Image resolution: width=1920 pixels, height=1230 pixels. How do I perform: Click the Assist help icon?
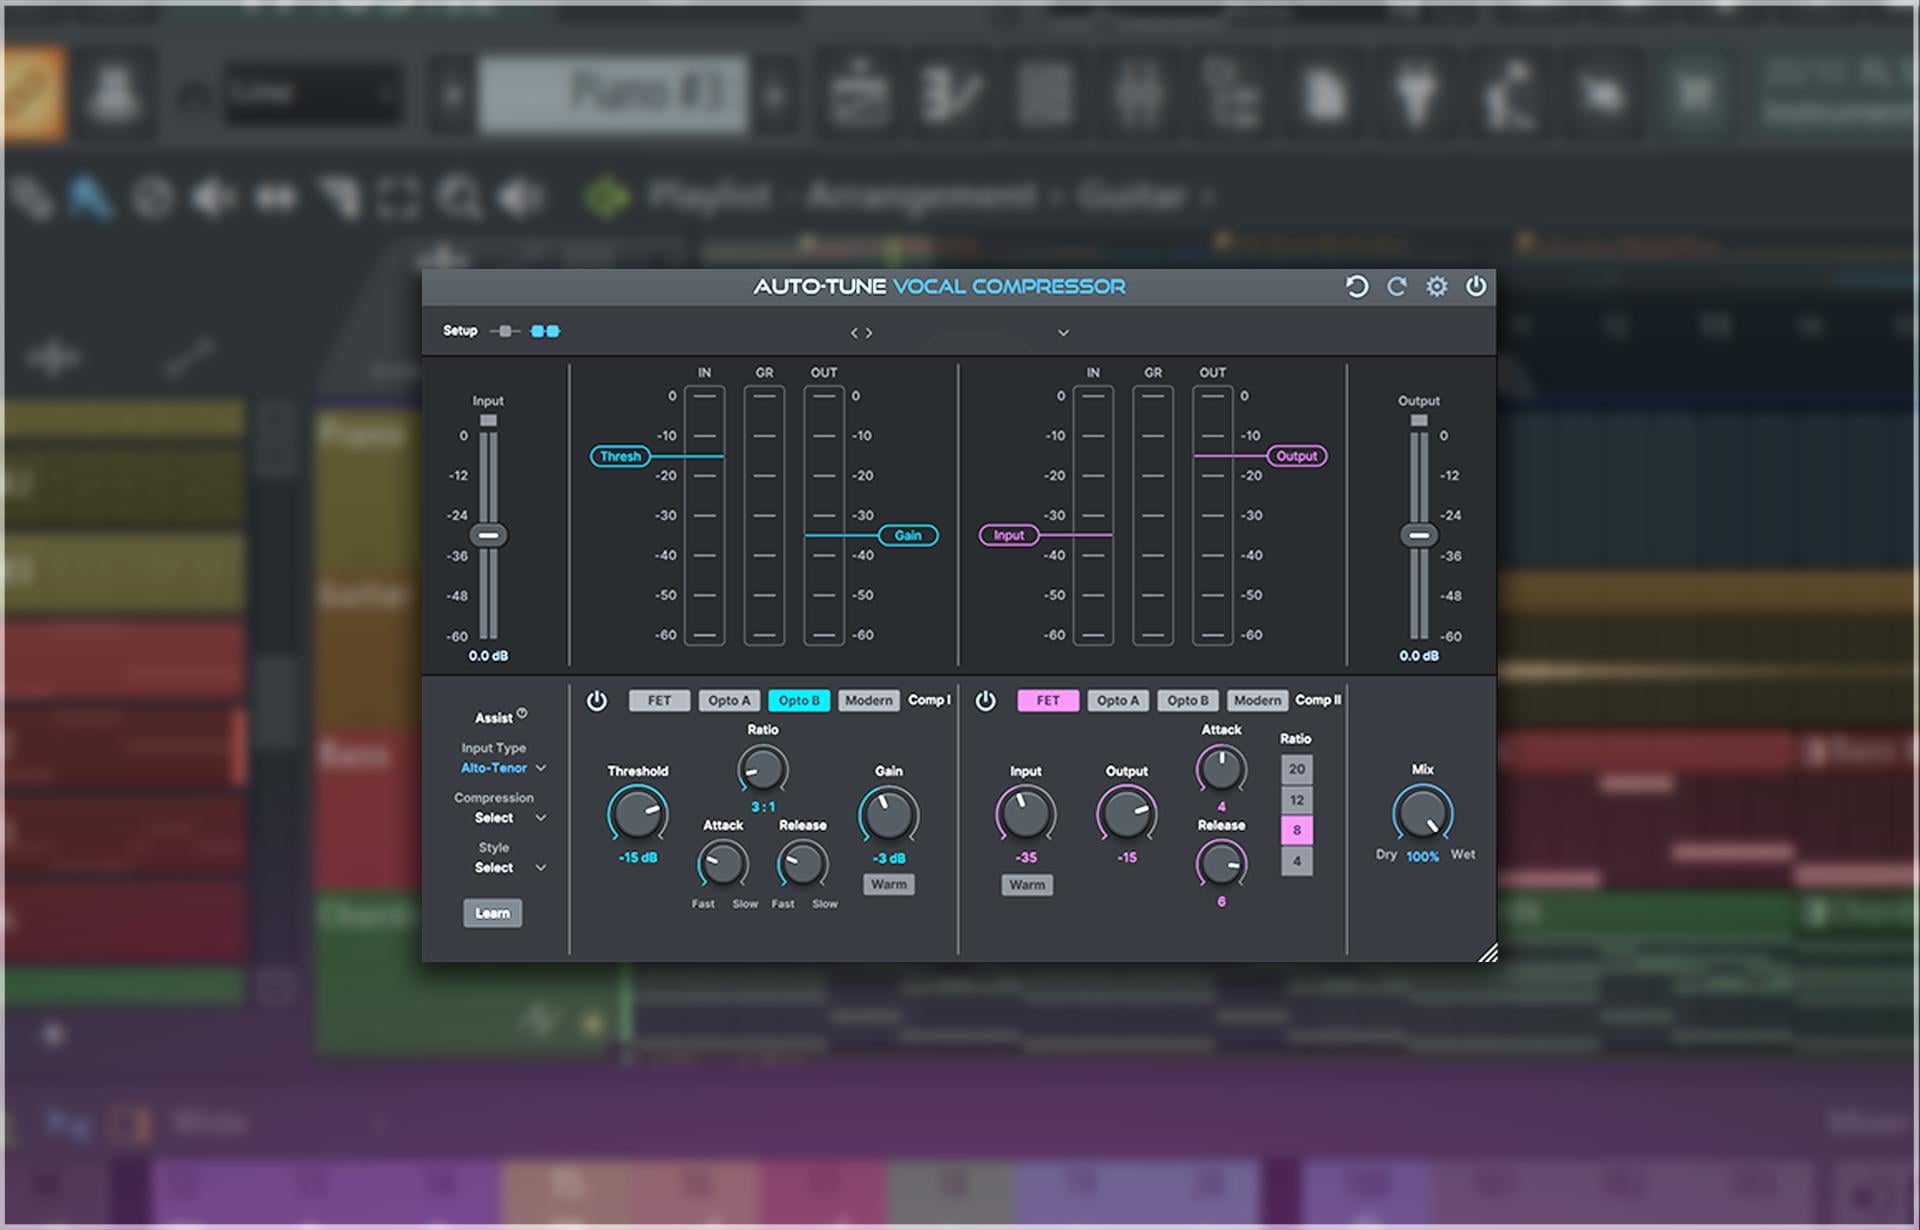[x=522, y=713]
